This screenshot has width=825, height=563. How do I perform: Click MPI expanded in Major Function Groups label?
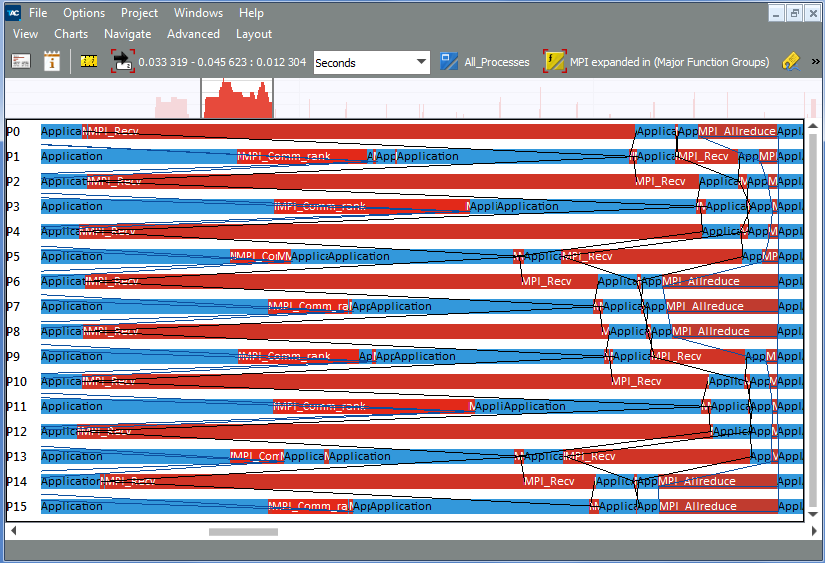669,62
